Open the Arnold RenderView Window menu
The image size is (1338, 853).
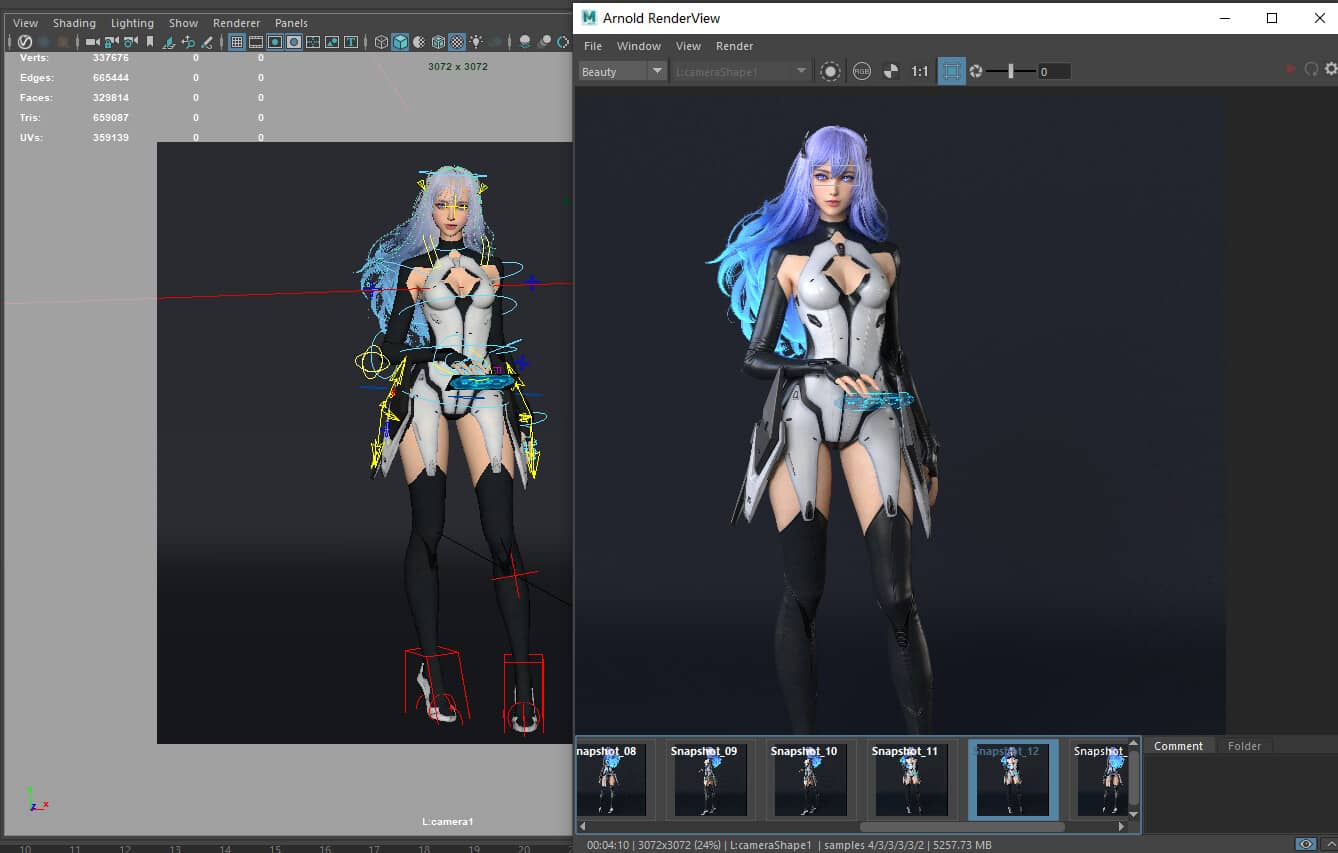pyautogui.click(x=638, y=46)
